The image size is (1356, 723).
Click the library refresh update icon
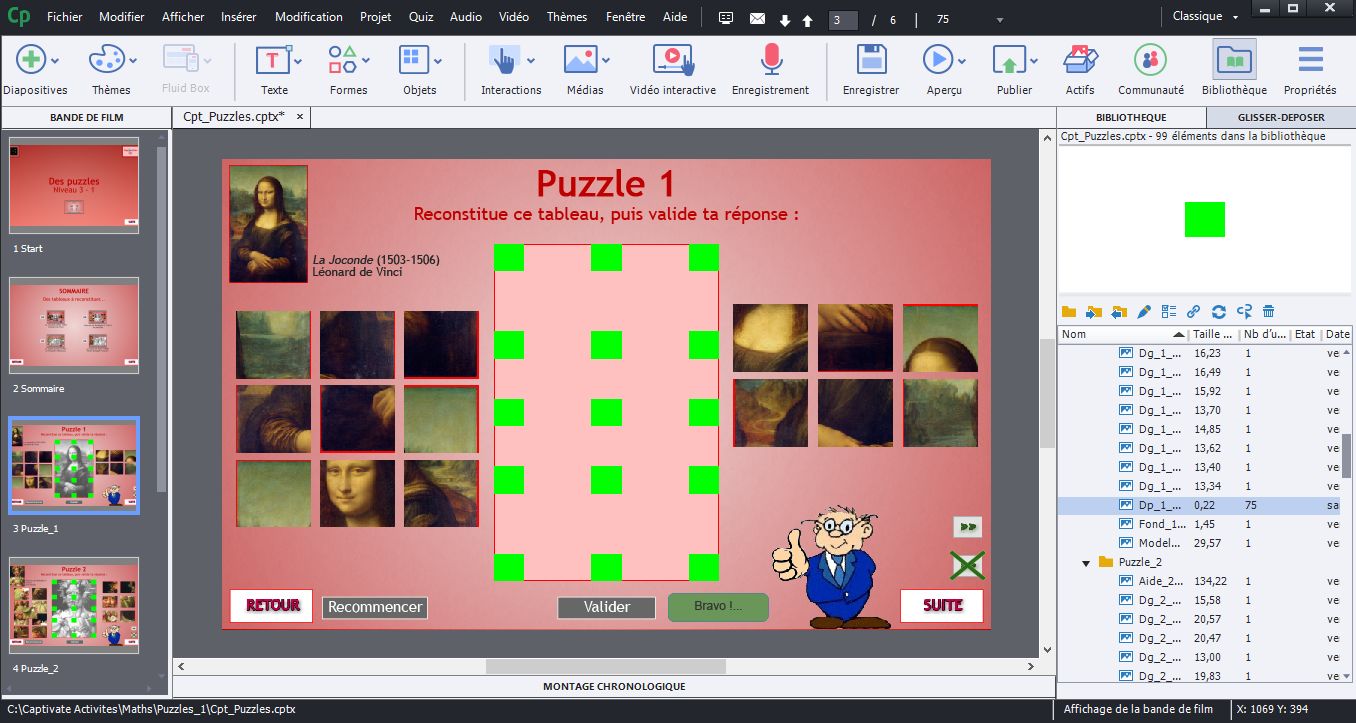(x=1218, y=312)
